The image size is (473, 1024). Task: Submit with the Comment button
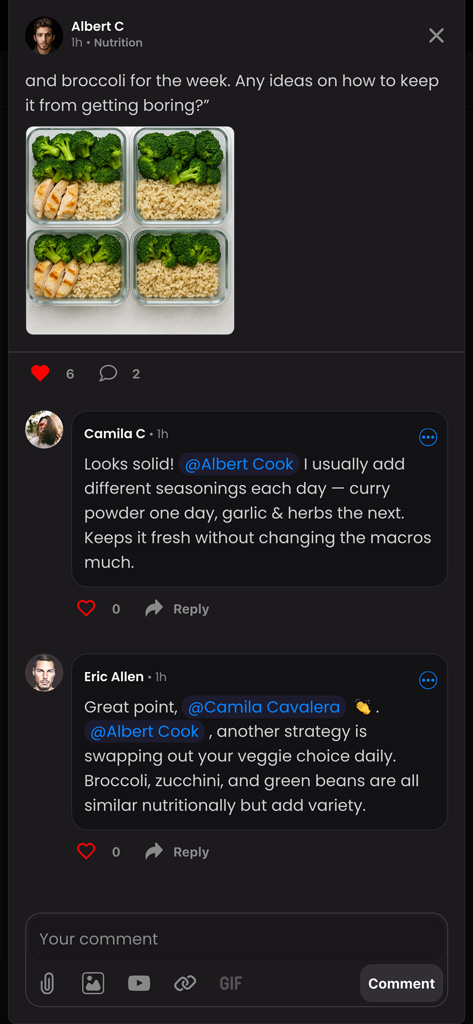point(401,984)
